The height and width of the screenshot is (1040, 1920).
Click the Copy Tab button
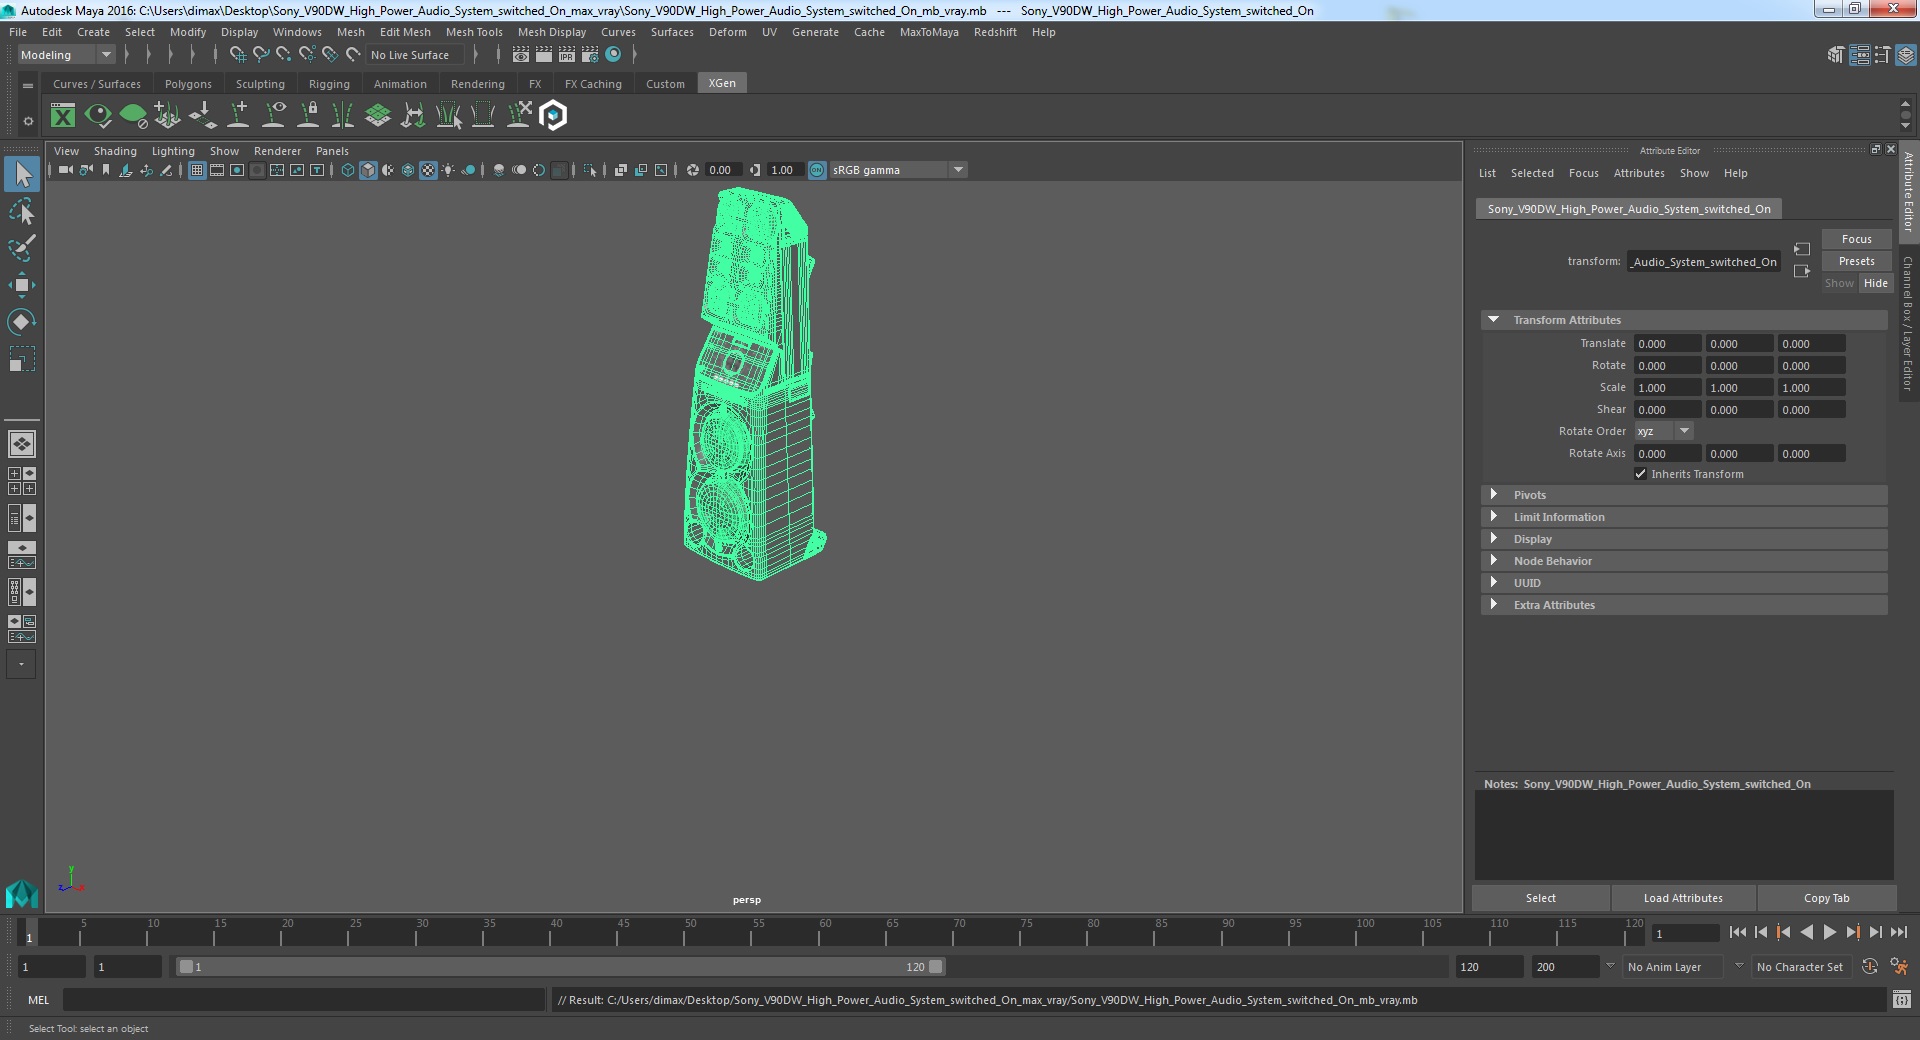[1826, 898]
